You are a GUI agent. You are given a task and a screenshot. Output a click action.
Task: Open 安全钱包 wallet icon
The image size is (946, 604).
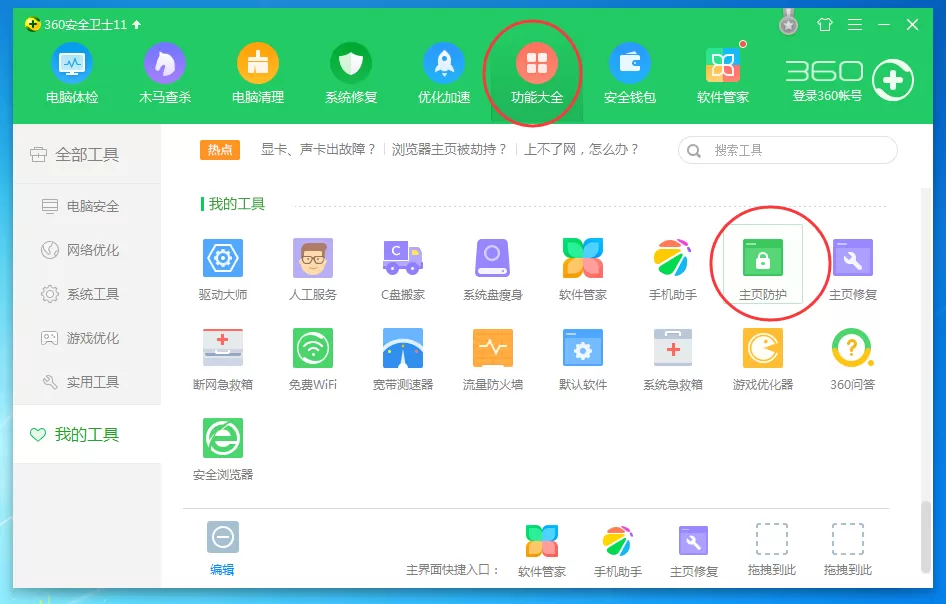630,63
